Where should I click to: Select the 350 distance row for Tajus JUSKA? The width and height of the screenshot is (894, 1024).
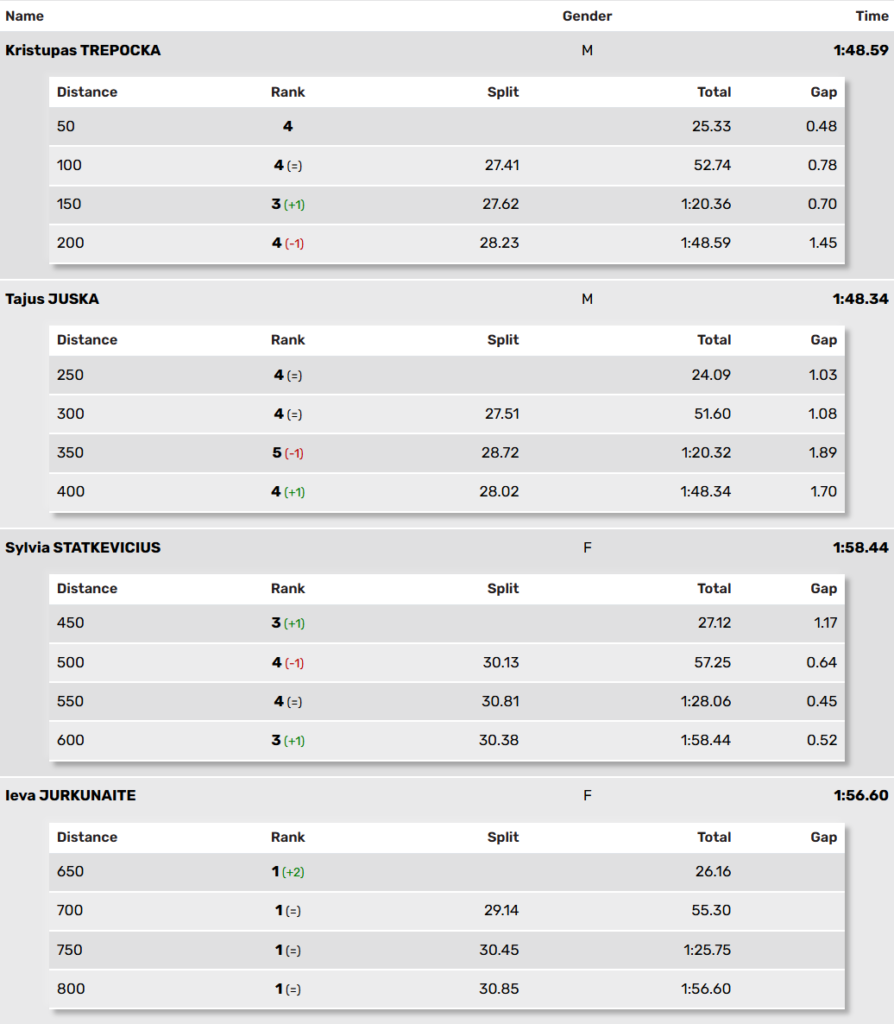(447, 453)
